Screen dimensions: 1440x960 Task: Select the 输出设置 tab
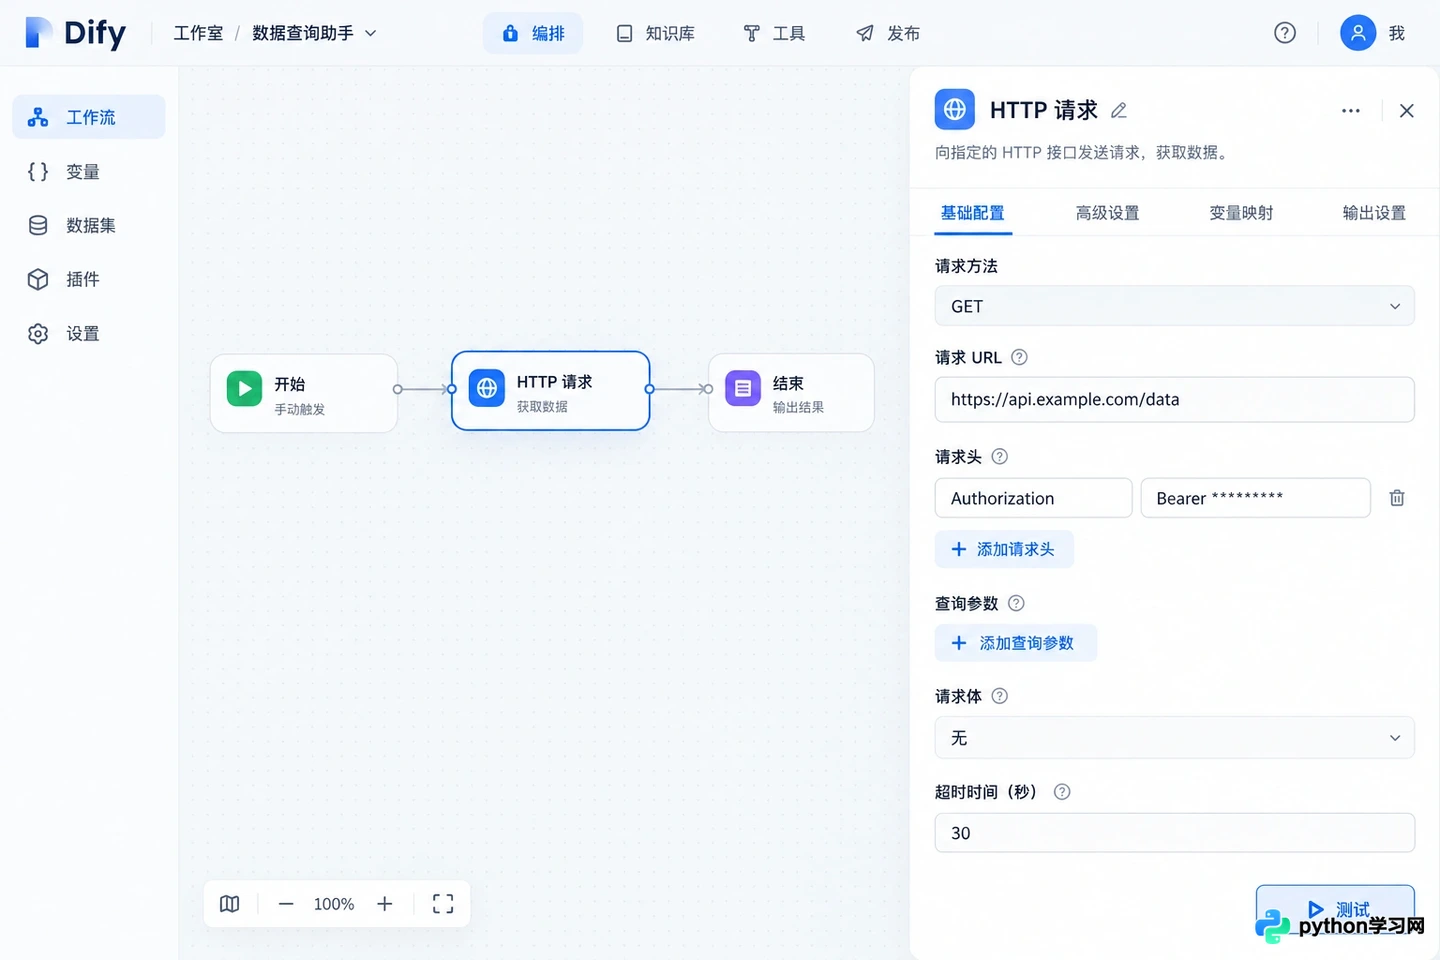[1374, 213]
